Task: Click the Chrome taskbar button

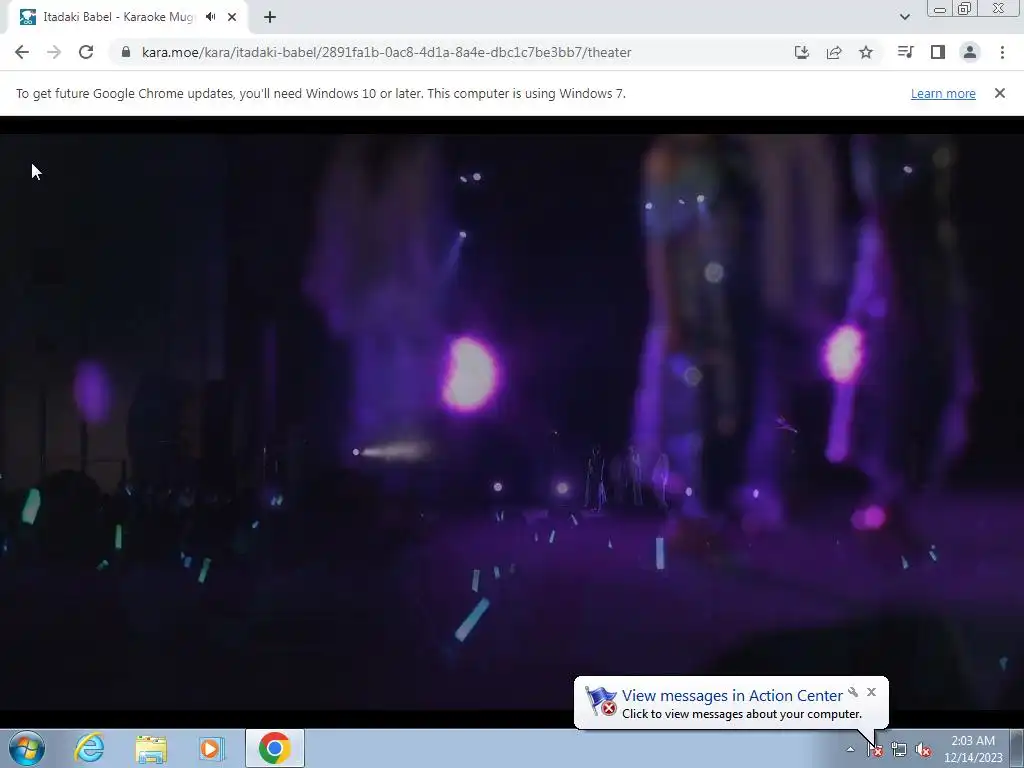Action: [275, 748]
